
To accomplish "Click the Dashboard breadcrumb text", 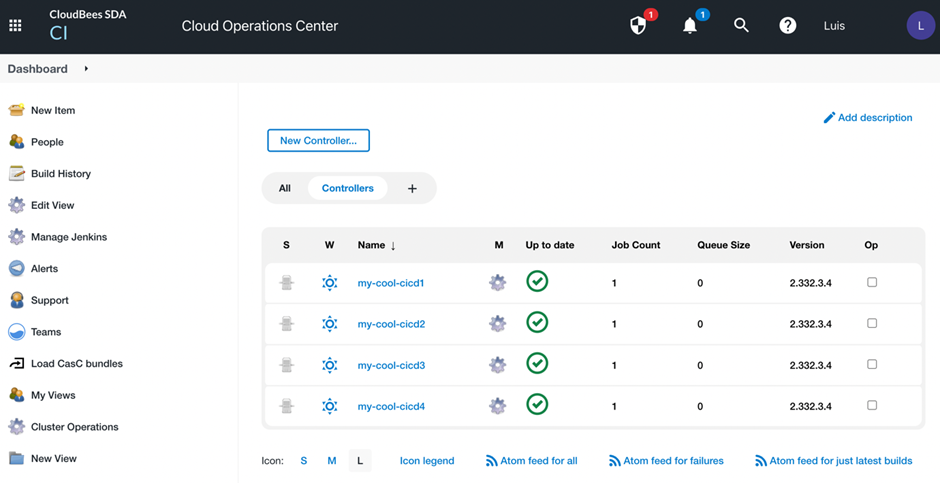I will 38,69.
